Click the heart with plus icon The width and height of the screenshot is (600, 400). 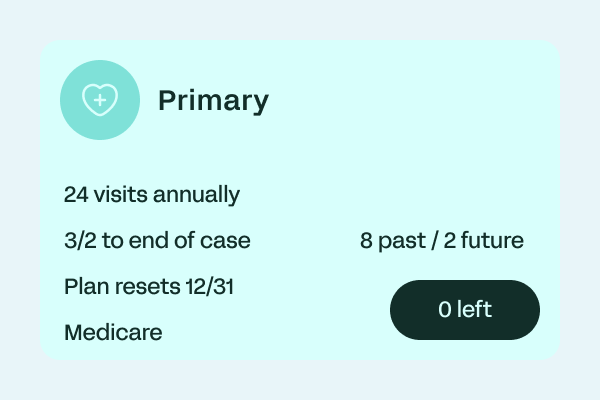coord(100,100)
